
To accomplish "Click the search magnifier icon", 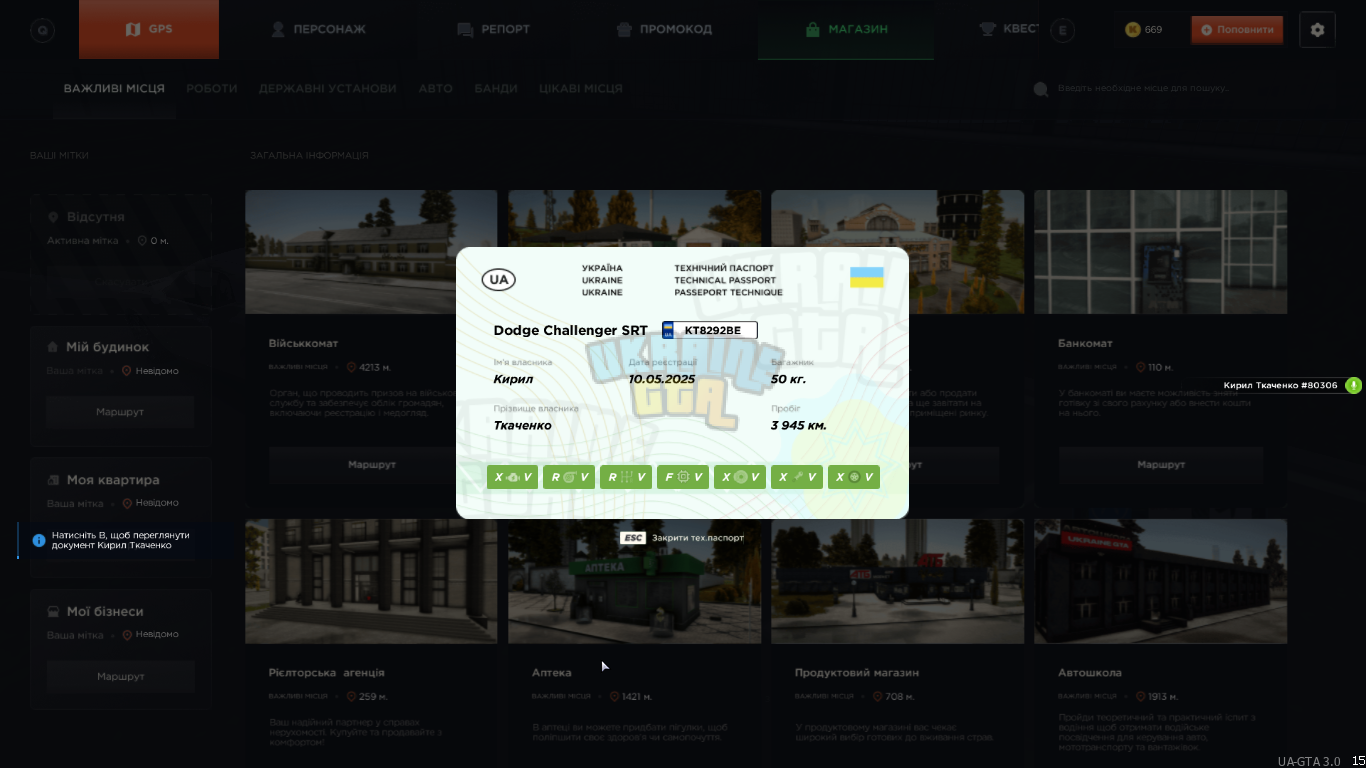I will [x=1040, y=89].
